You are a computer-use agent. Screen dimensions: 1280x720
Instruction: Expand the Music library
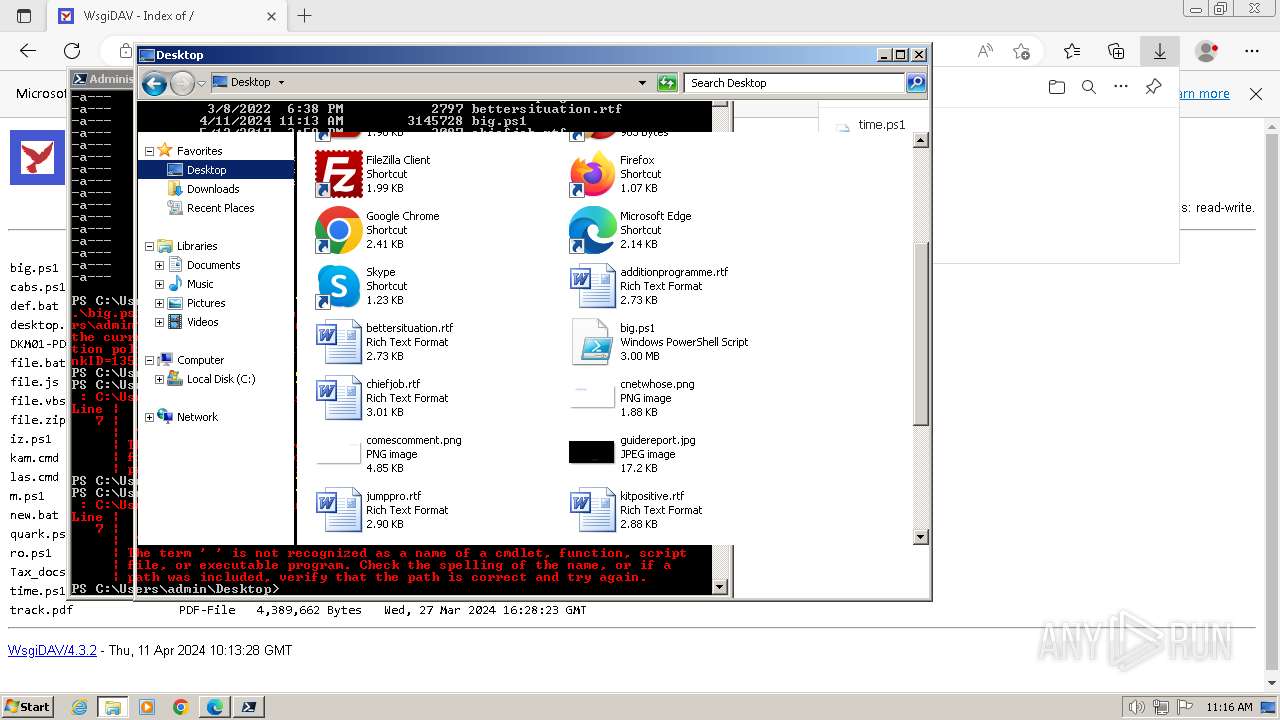tap(159, 284)
